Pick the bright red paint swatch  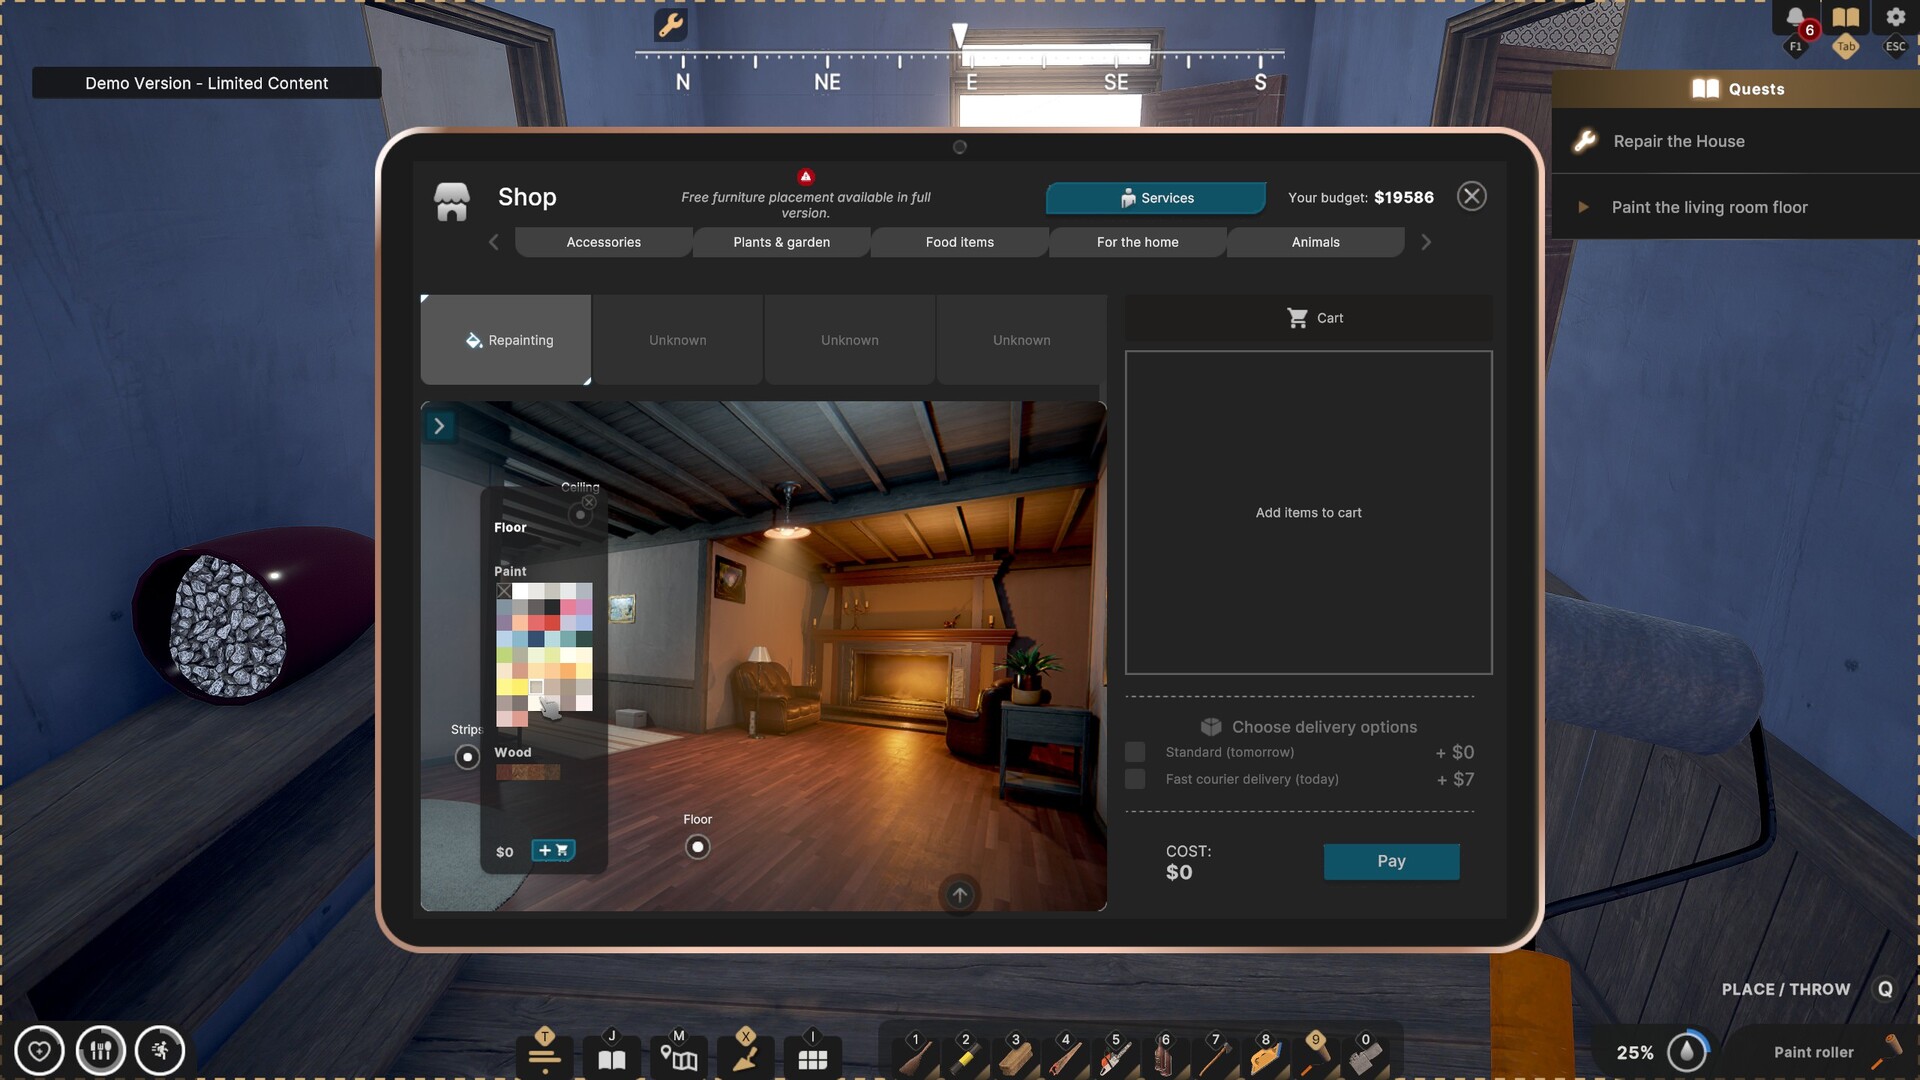552,623
